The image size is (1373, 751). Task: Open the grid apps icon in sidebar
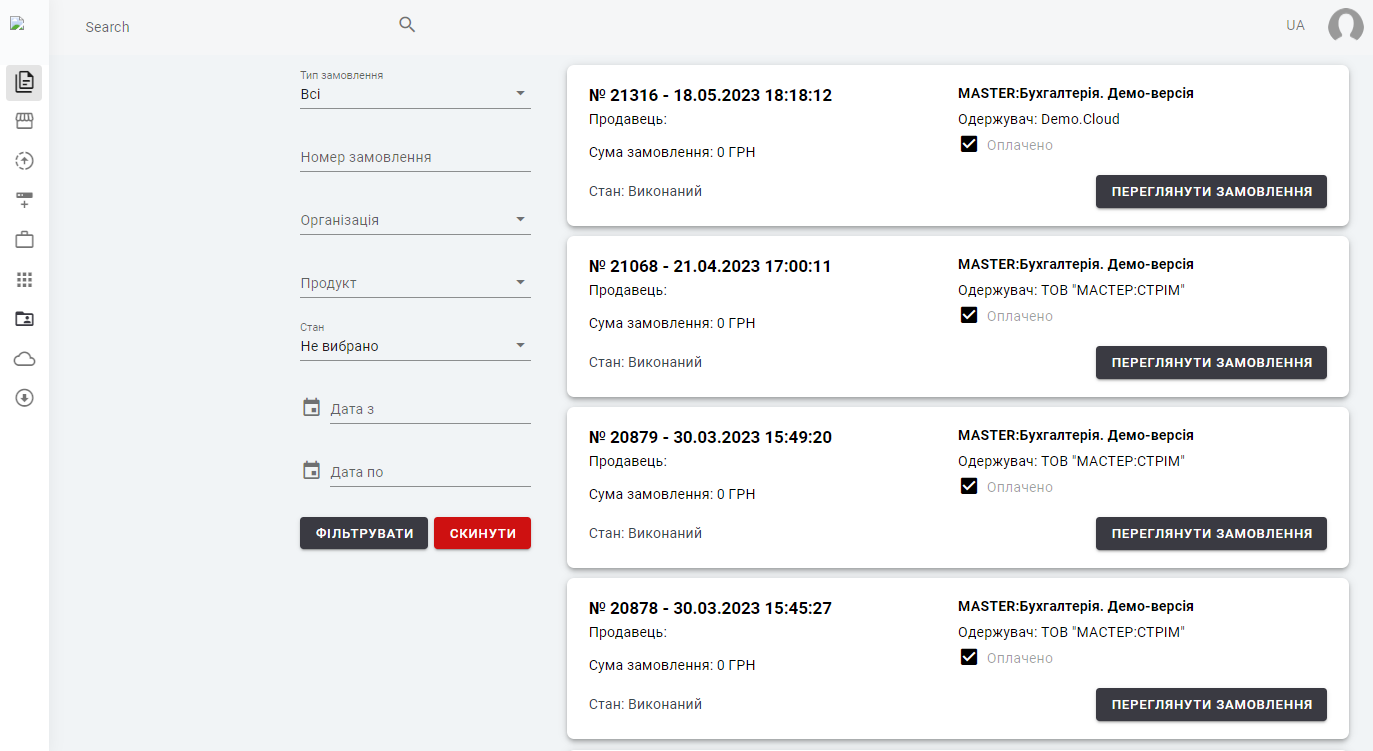click(24, 279)
